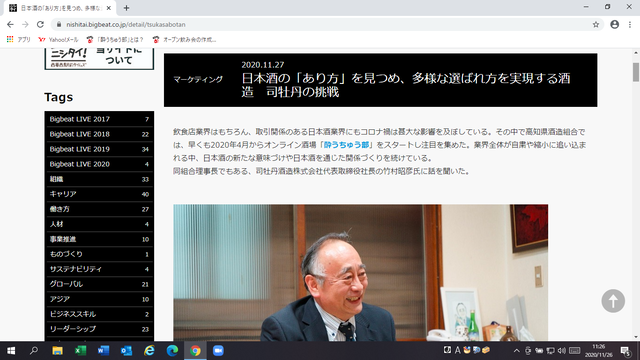The width and height of the screenshot is (640, 360).
Task: Click the scroll-to-top arrow button
Action: (613, 301)
